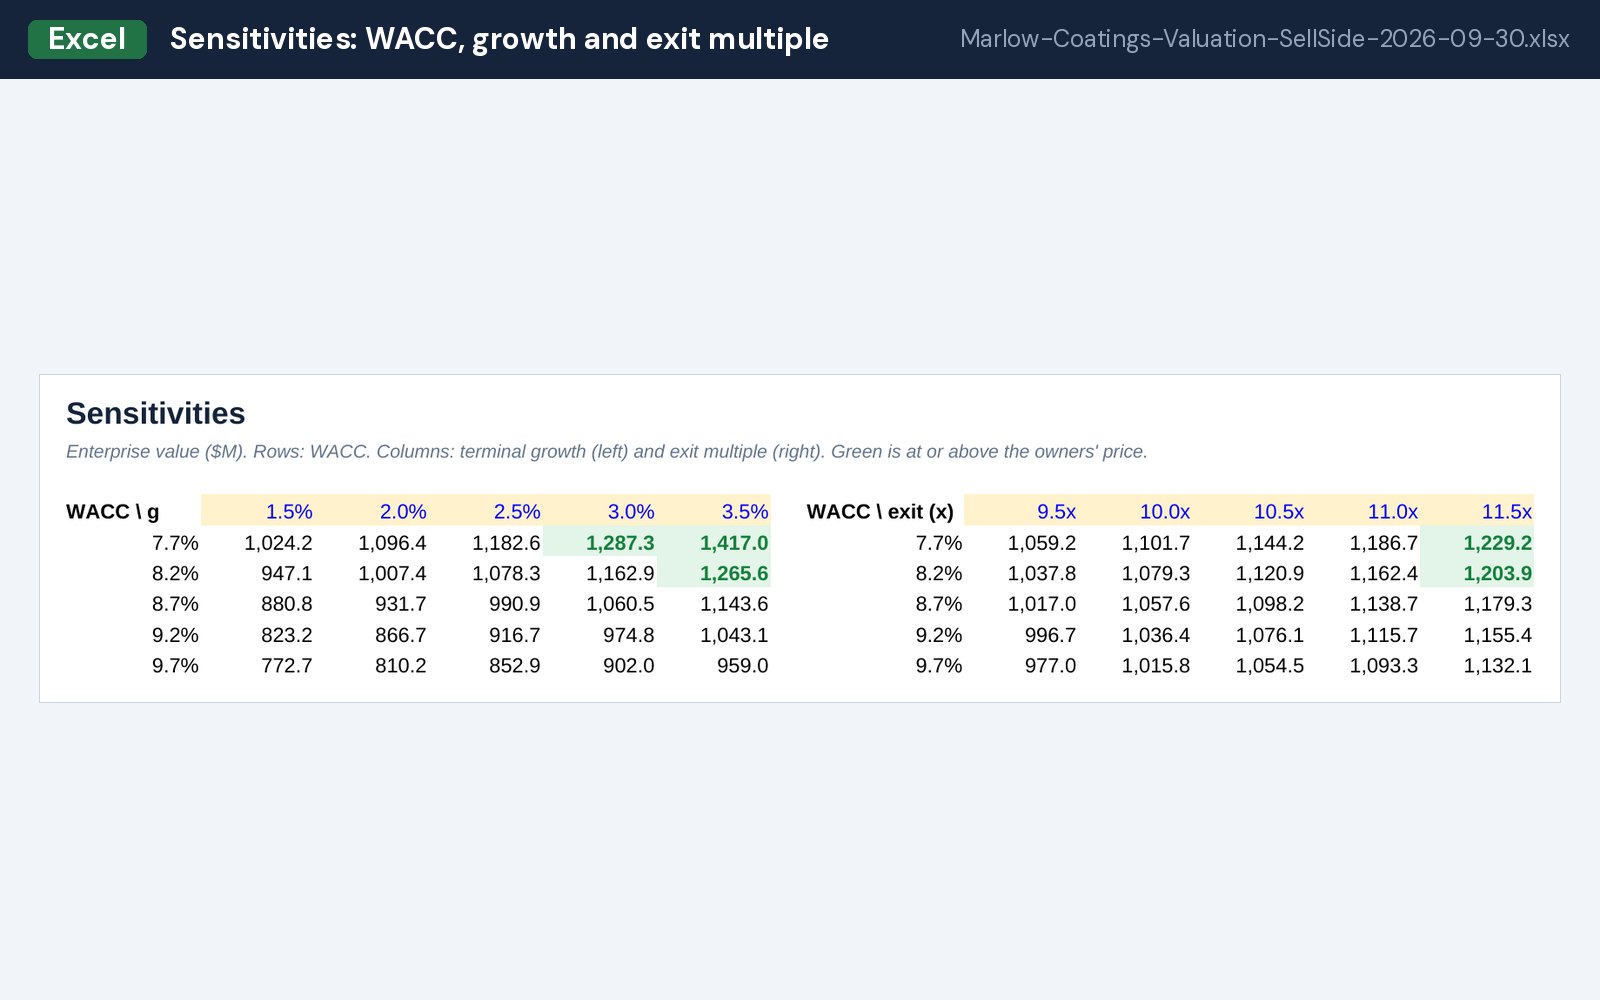Select the cell with 1,007.4
This screenshot has height=1000, width=1600.
click(392, 574)
